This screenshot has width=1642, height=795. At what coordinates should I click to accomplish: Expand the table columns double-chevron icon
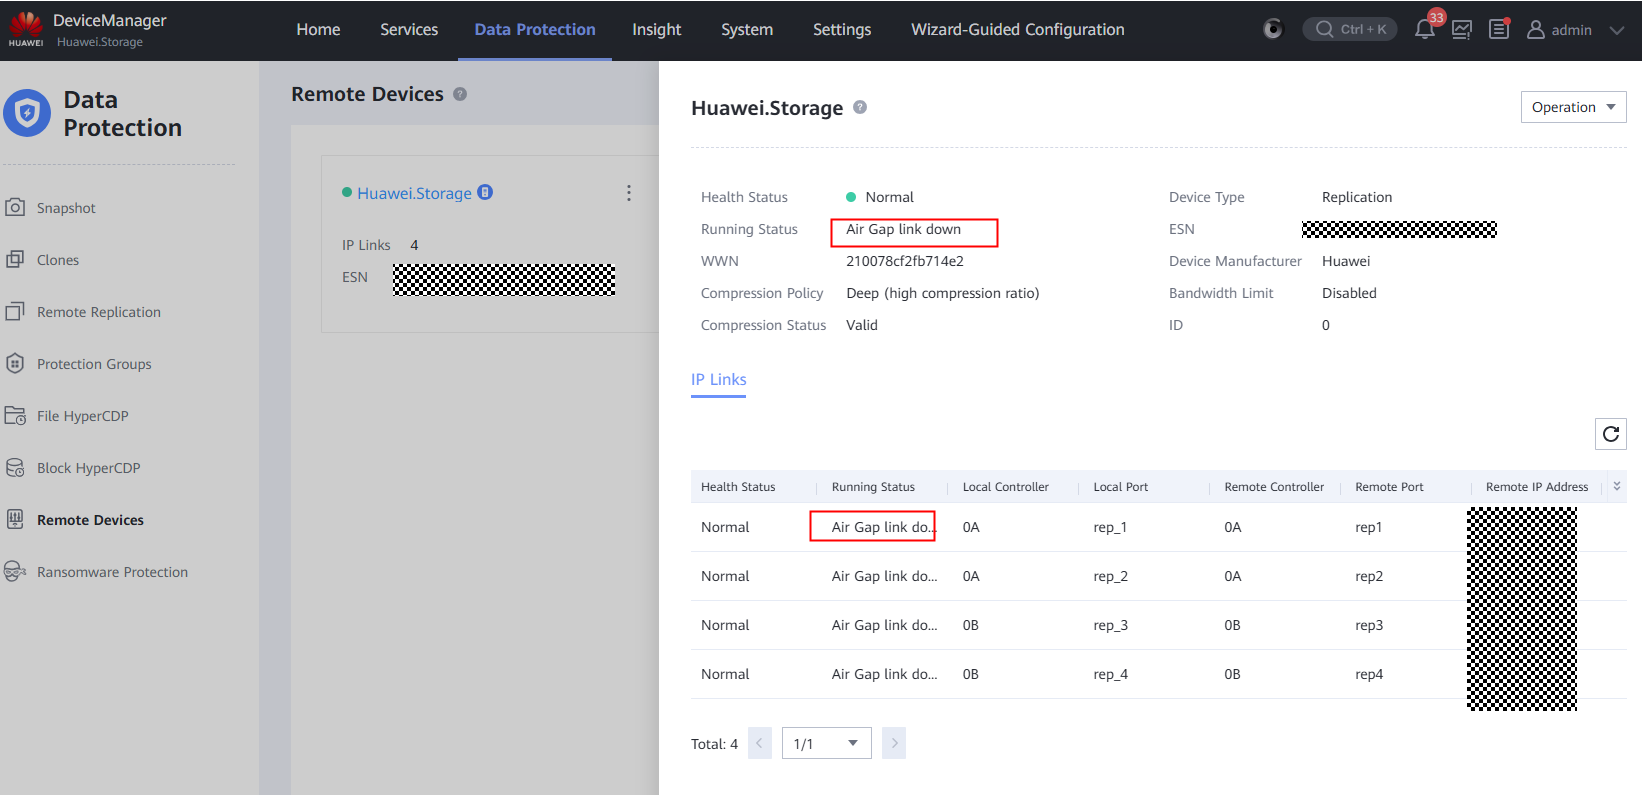click(x=1617, y=486)
